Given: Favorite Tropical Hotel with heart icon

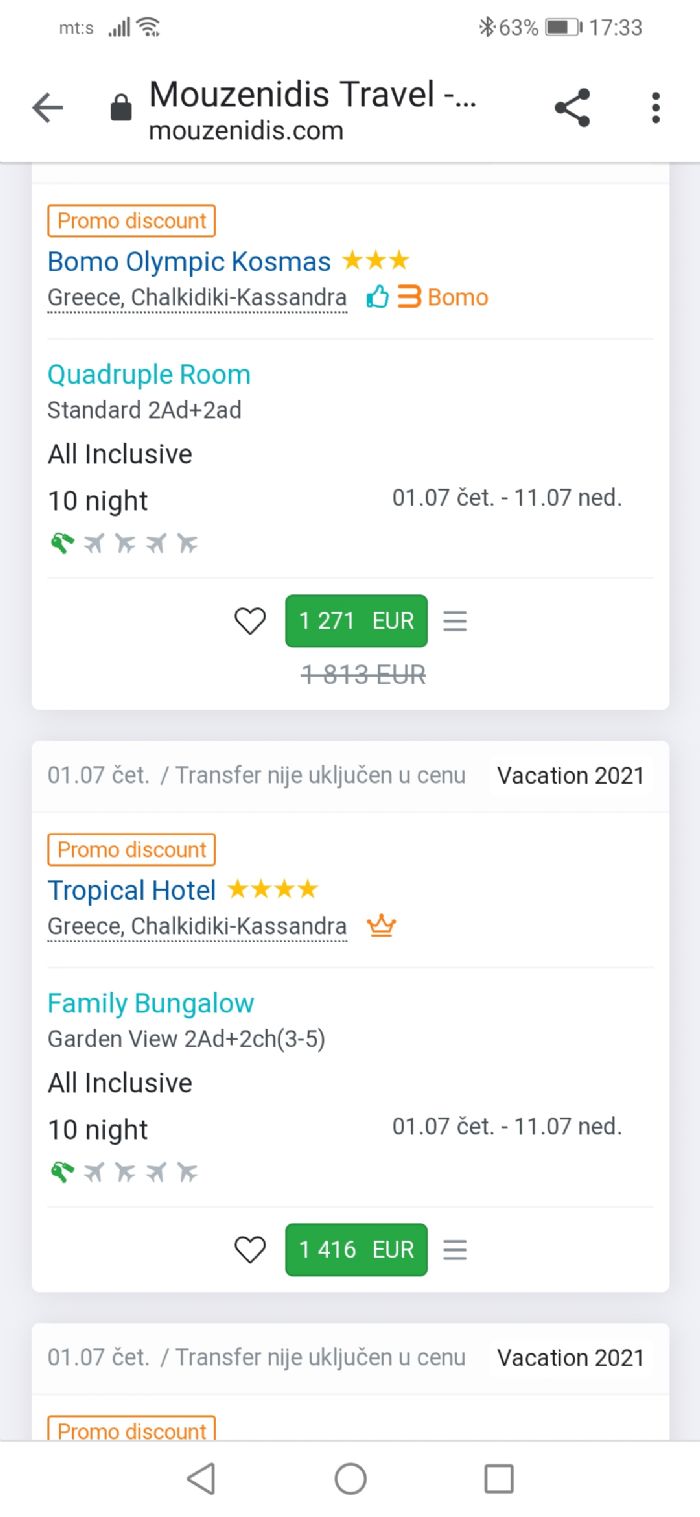Looking at the screenshot, I should 250,1250.
